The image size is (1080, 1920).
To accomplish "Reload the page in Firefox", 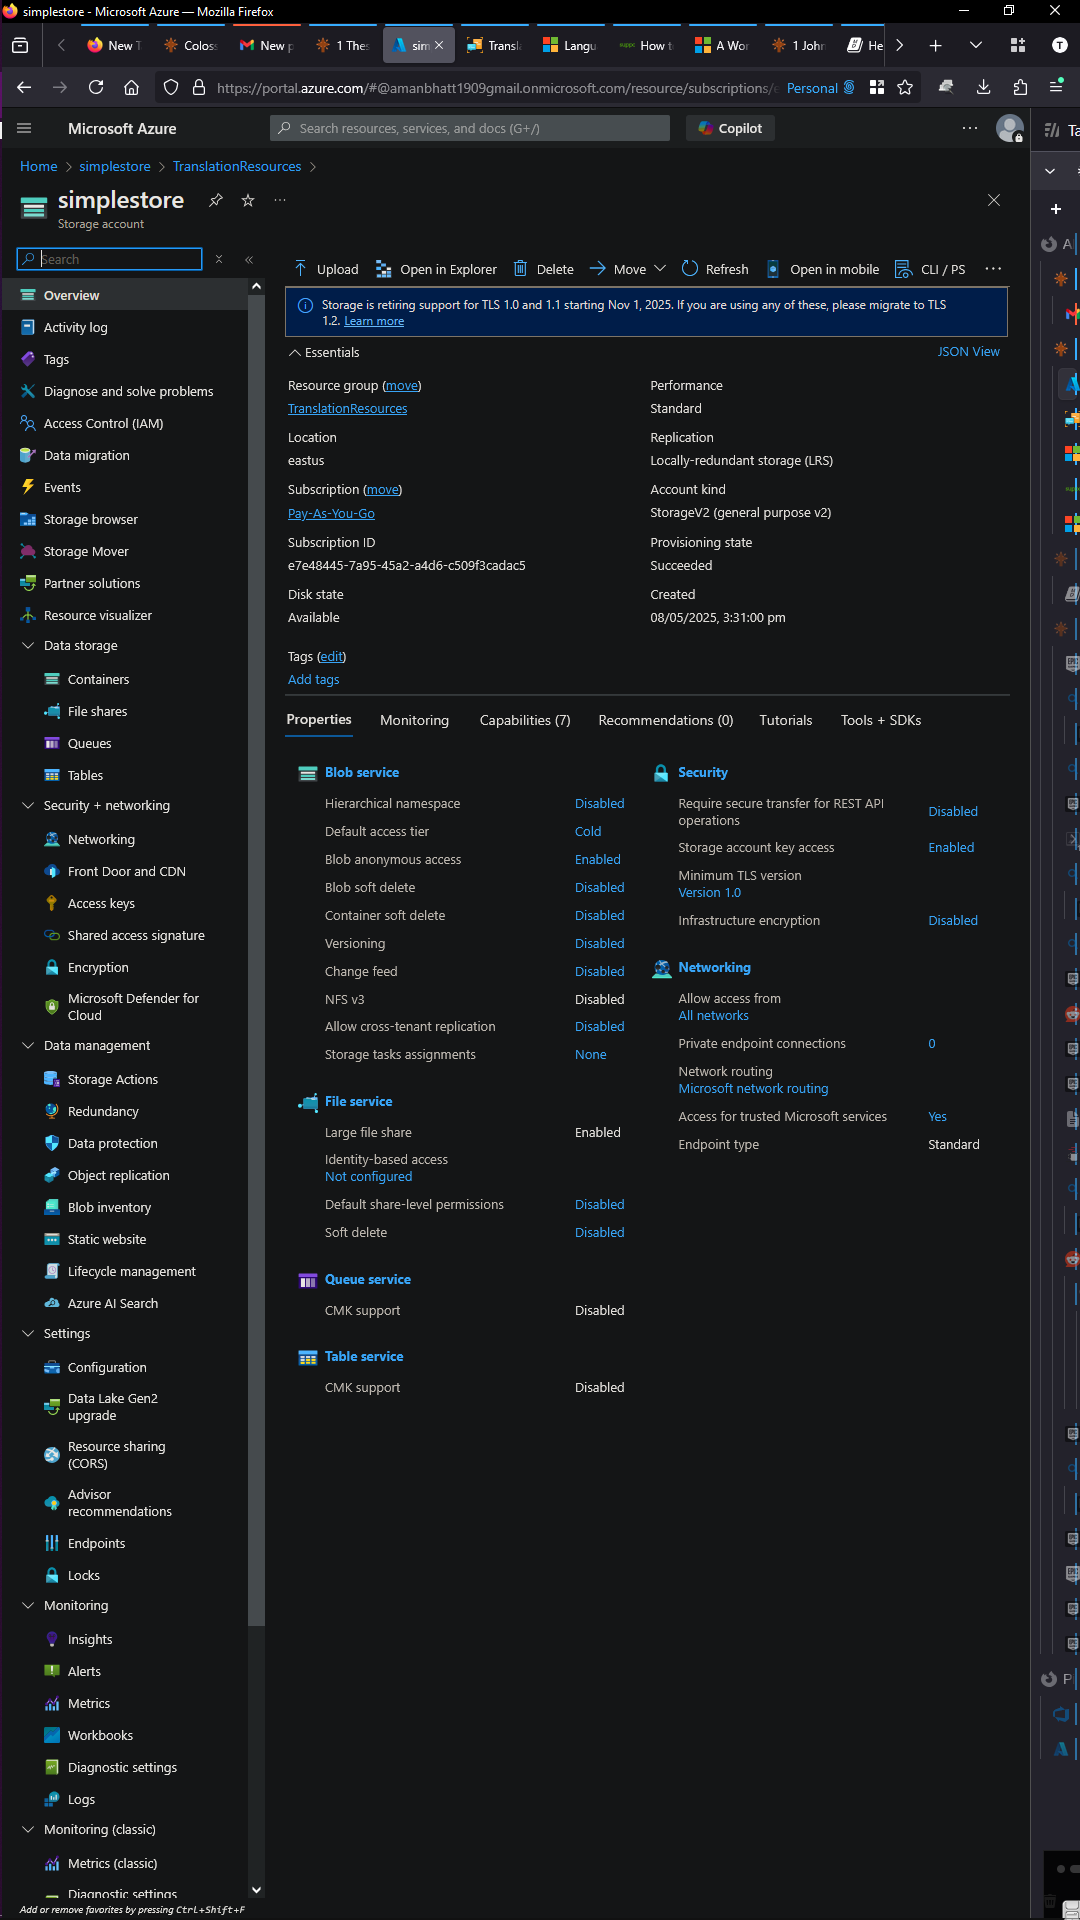I will (96, 87).
